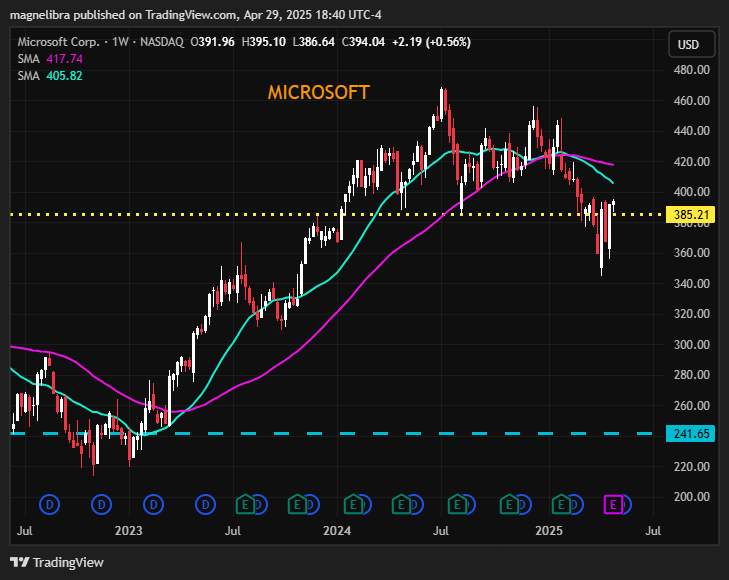The image size is (729, 580).
Task: Click the 2024 time axis label
Action: tap(337, 530)
